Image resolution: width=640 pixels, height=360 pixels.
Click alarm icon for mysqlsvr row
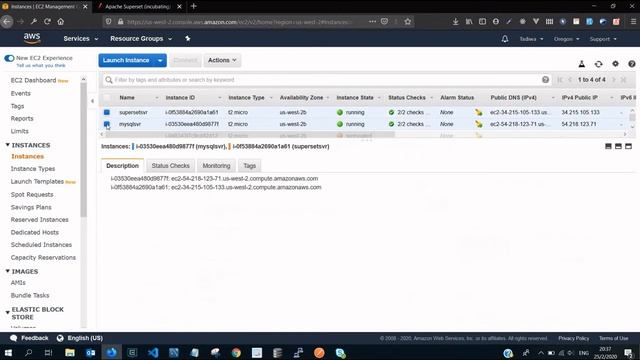(478, 124)
